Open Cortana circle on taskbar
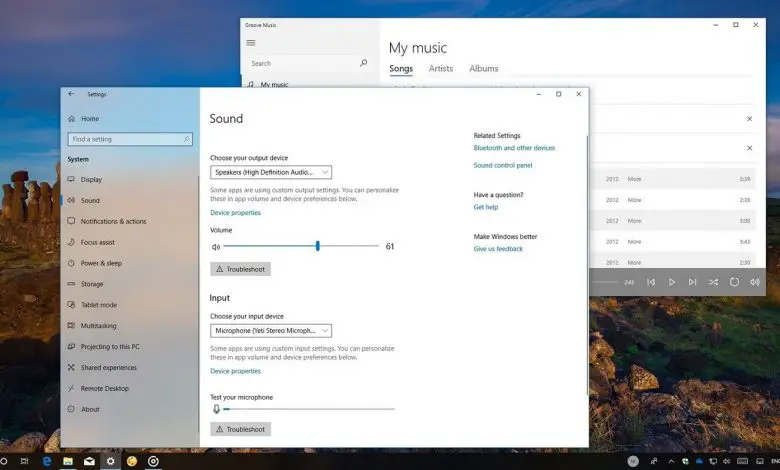Image resolution: width=780 pixels, height=470 pixels. point(3,462)
